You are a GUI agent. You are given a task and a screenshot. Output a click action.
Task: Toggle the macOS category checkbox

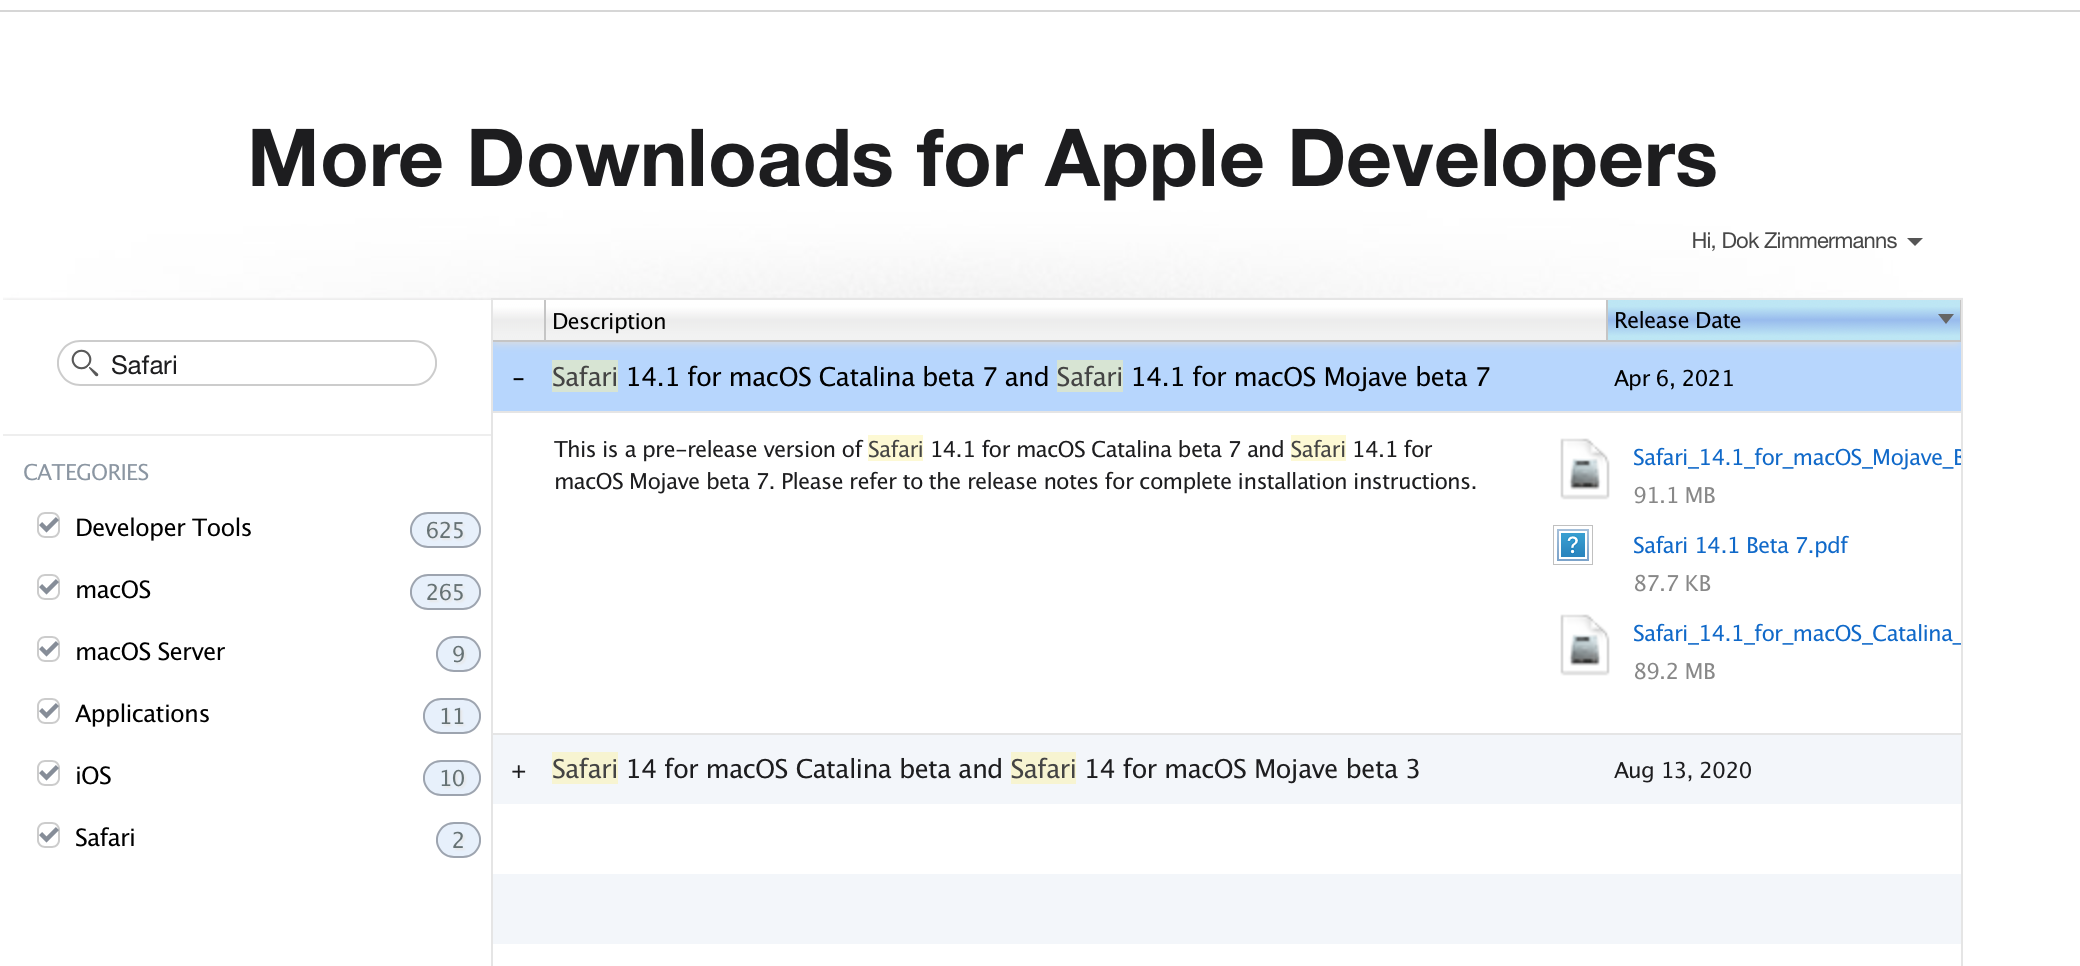point(48,587)
